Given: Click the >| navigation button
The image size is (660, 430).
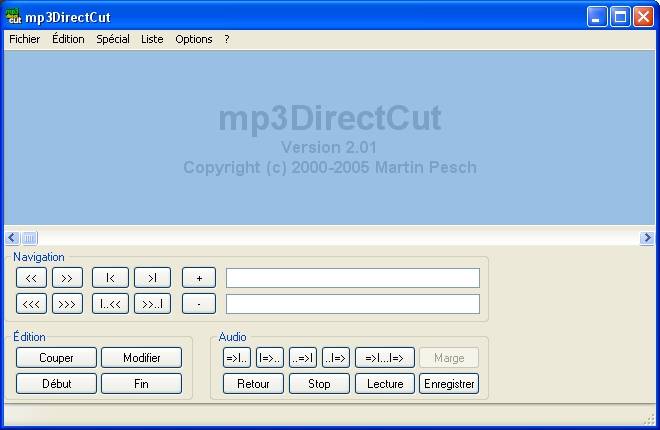Looking at the screenshot, I should tap(152, 278).
